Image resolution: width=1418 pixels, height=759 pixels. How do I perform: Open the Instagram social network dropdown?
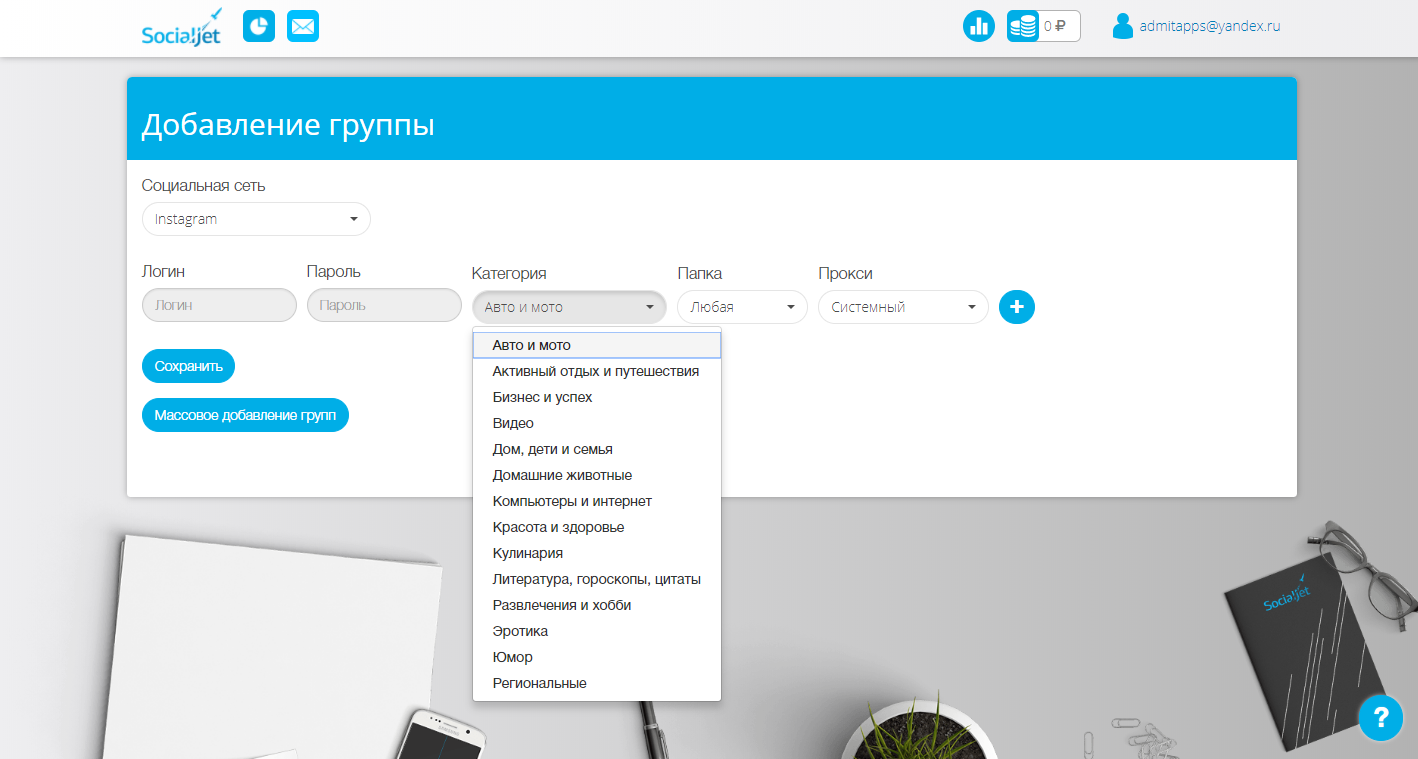[x=255, y=218]
